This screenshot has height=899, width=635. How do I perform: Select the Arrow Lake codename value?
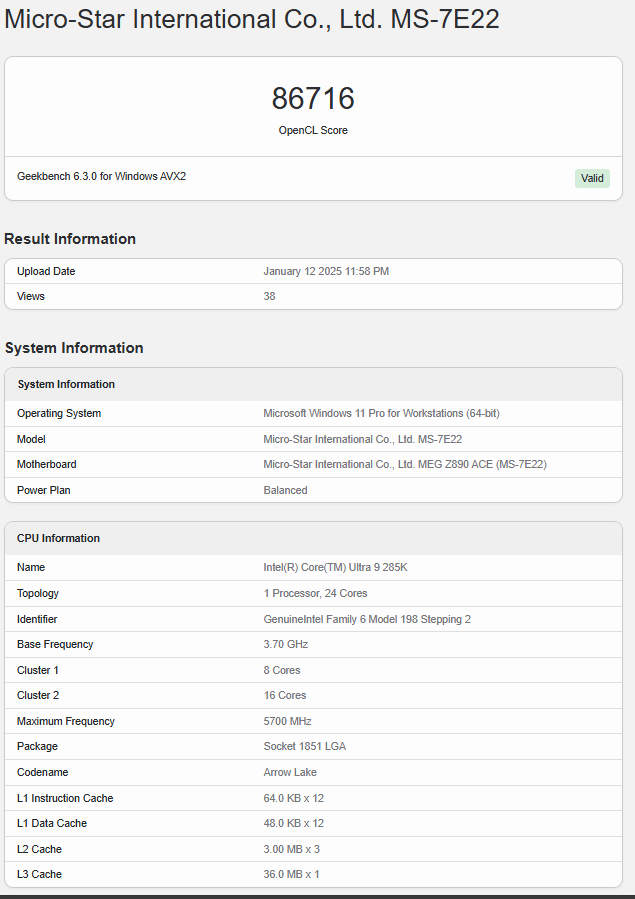pos(289,772)
